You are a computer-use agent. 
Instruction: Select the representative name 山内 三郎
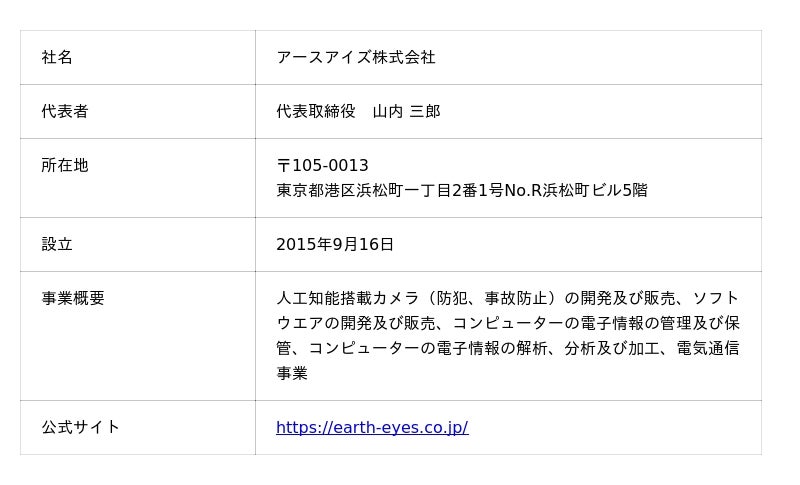406,112
